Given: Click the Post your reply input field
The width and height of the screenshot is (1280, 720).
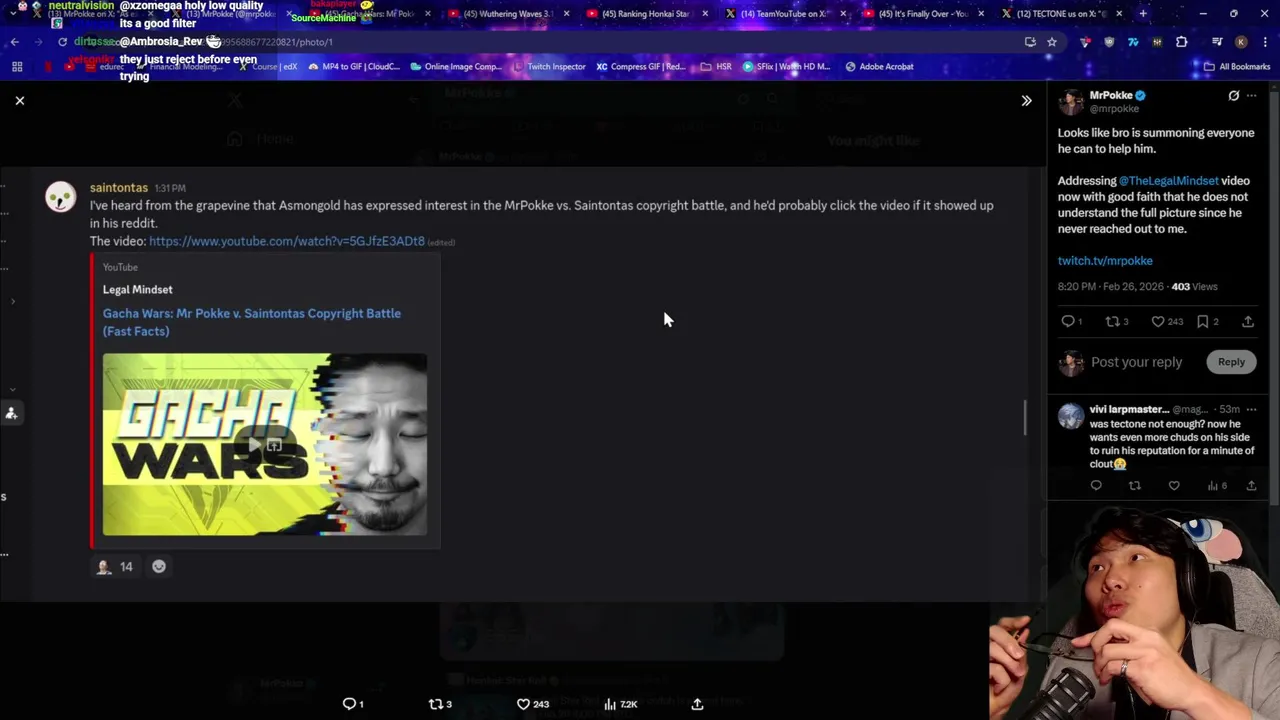Looking at the screenshot, I should 1136,362.
